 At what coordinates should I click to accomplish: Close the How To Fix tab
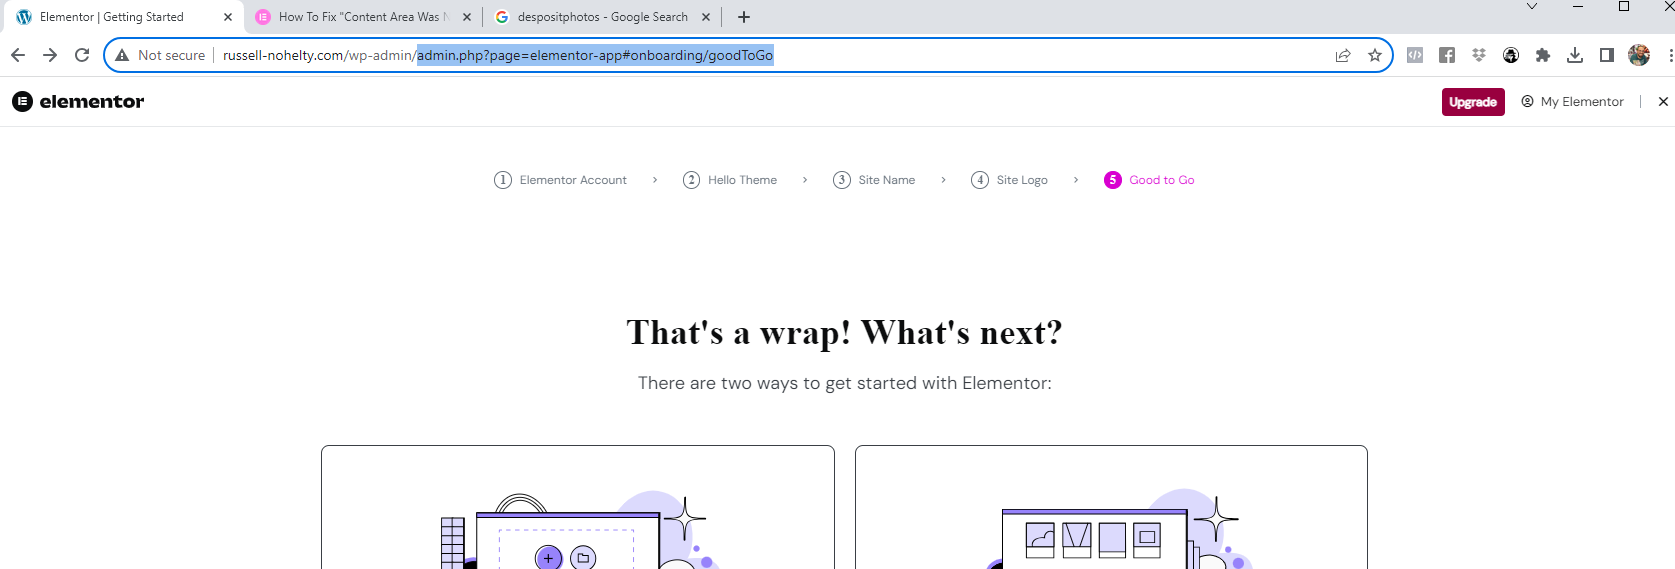[467, 17]
